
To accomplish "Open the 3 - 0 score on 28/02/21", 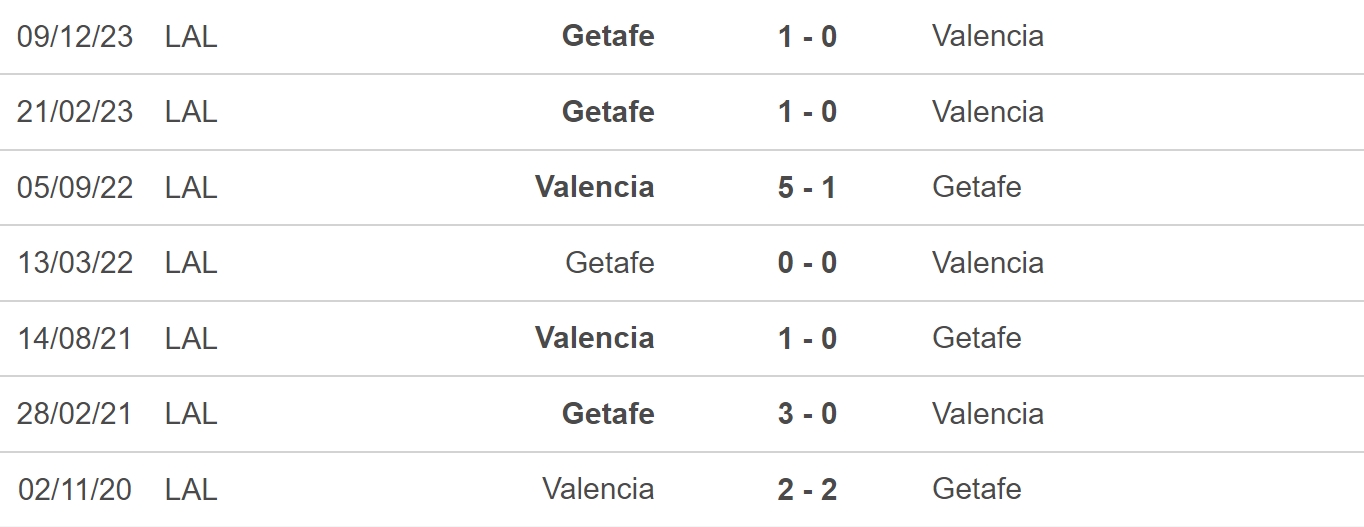I will coord(807,414).
